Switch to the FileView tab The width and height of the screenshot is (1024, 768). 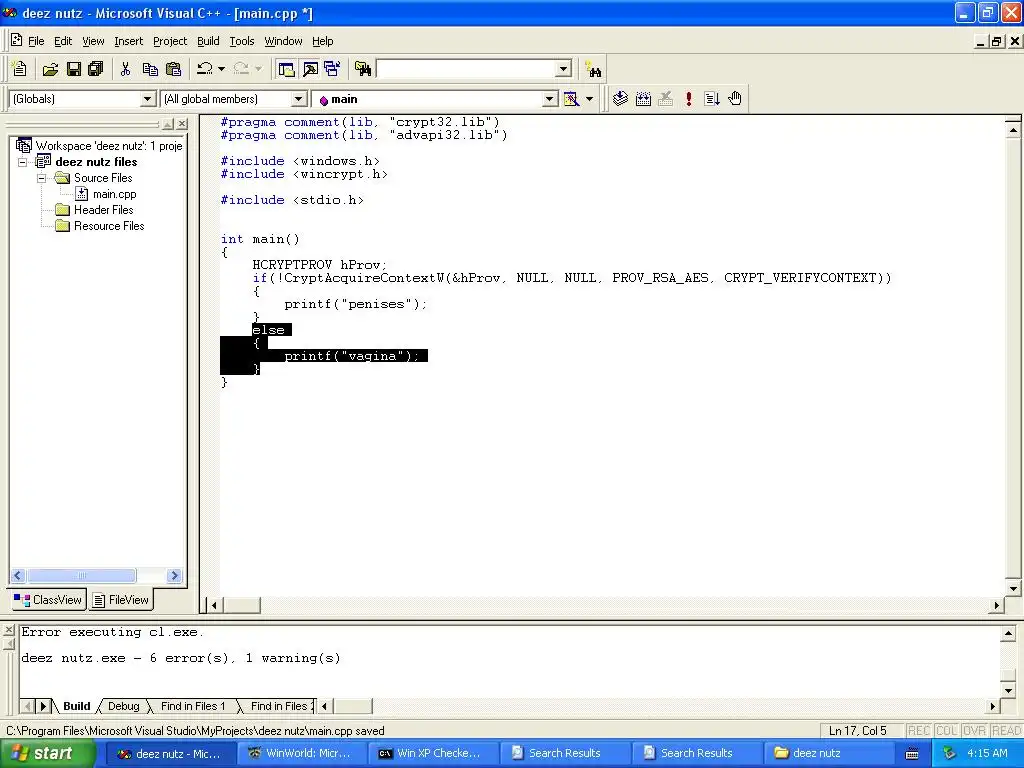pos(120,600)
